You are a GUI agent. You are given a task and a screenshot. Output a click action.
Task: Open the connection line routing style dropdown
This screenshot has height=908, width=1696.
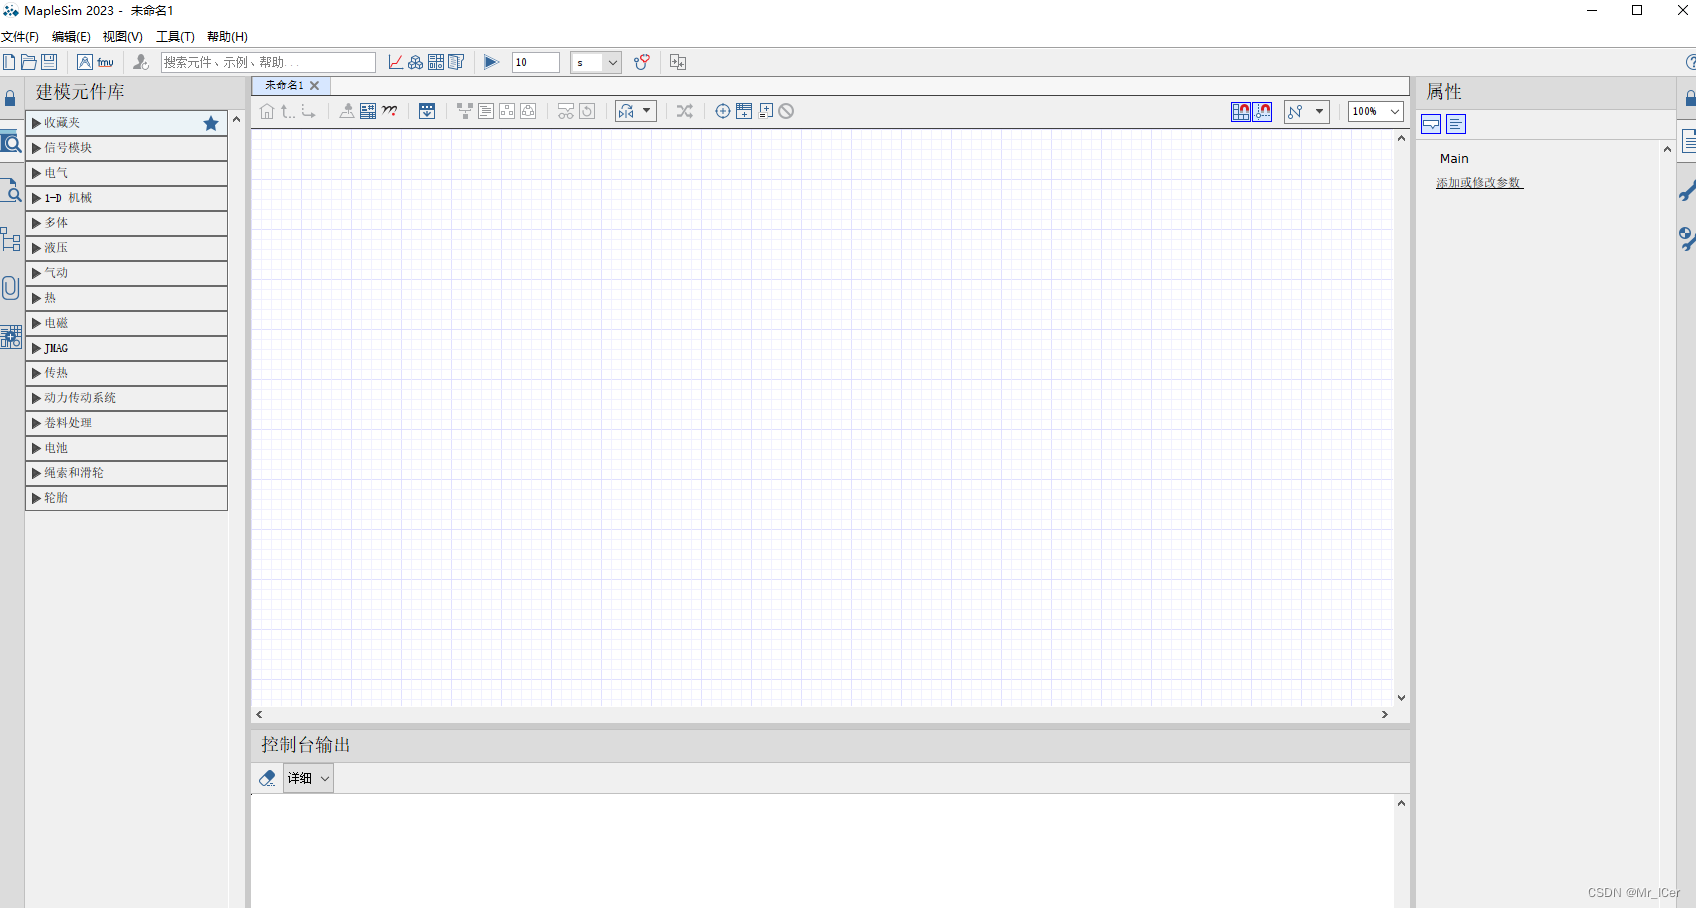pyautogui.click(x=1307, y=111)
